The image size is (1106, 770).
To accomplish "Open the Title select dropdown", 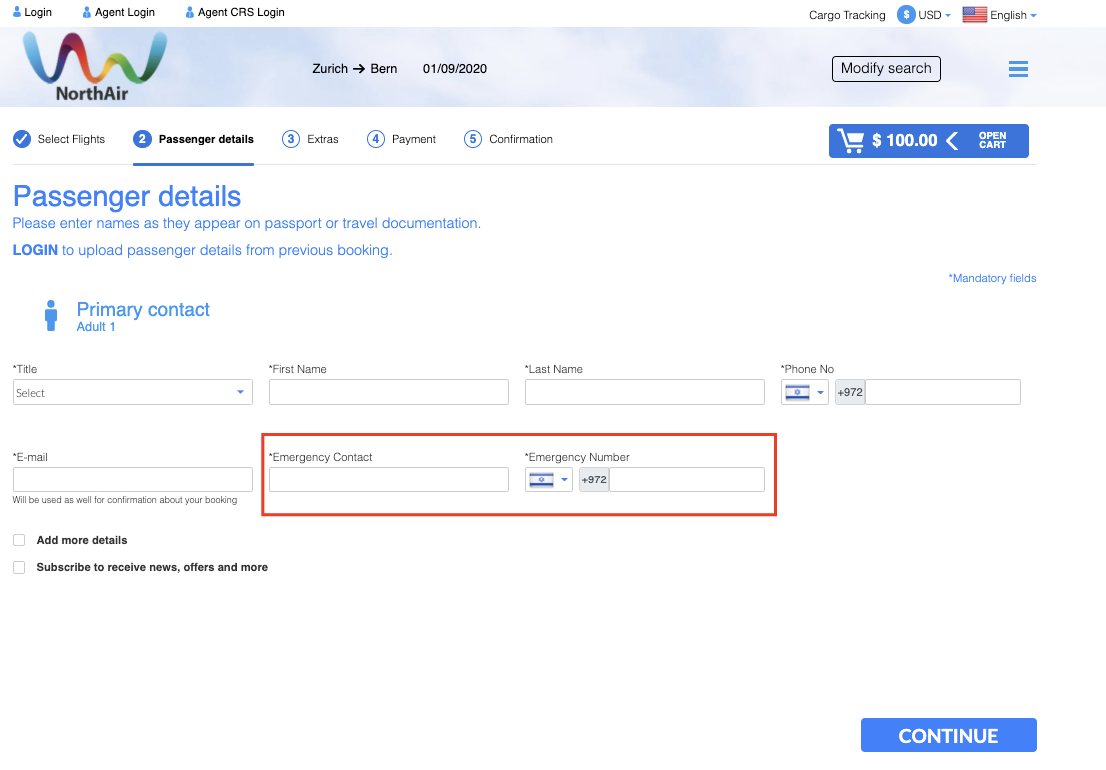I will [x=132, y=393].
